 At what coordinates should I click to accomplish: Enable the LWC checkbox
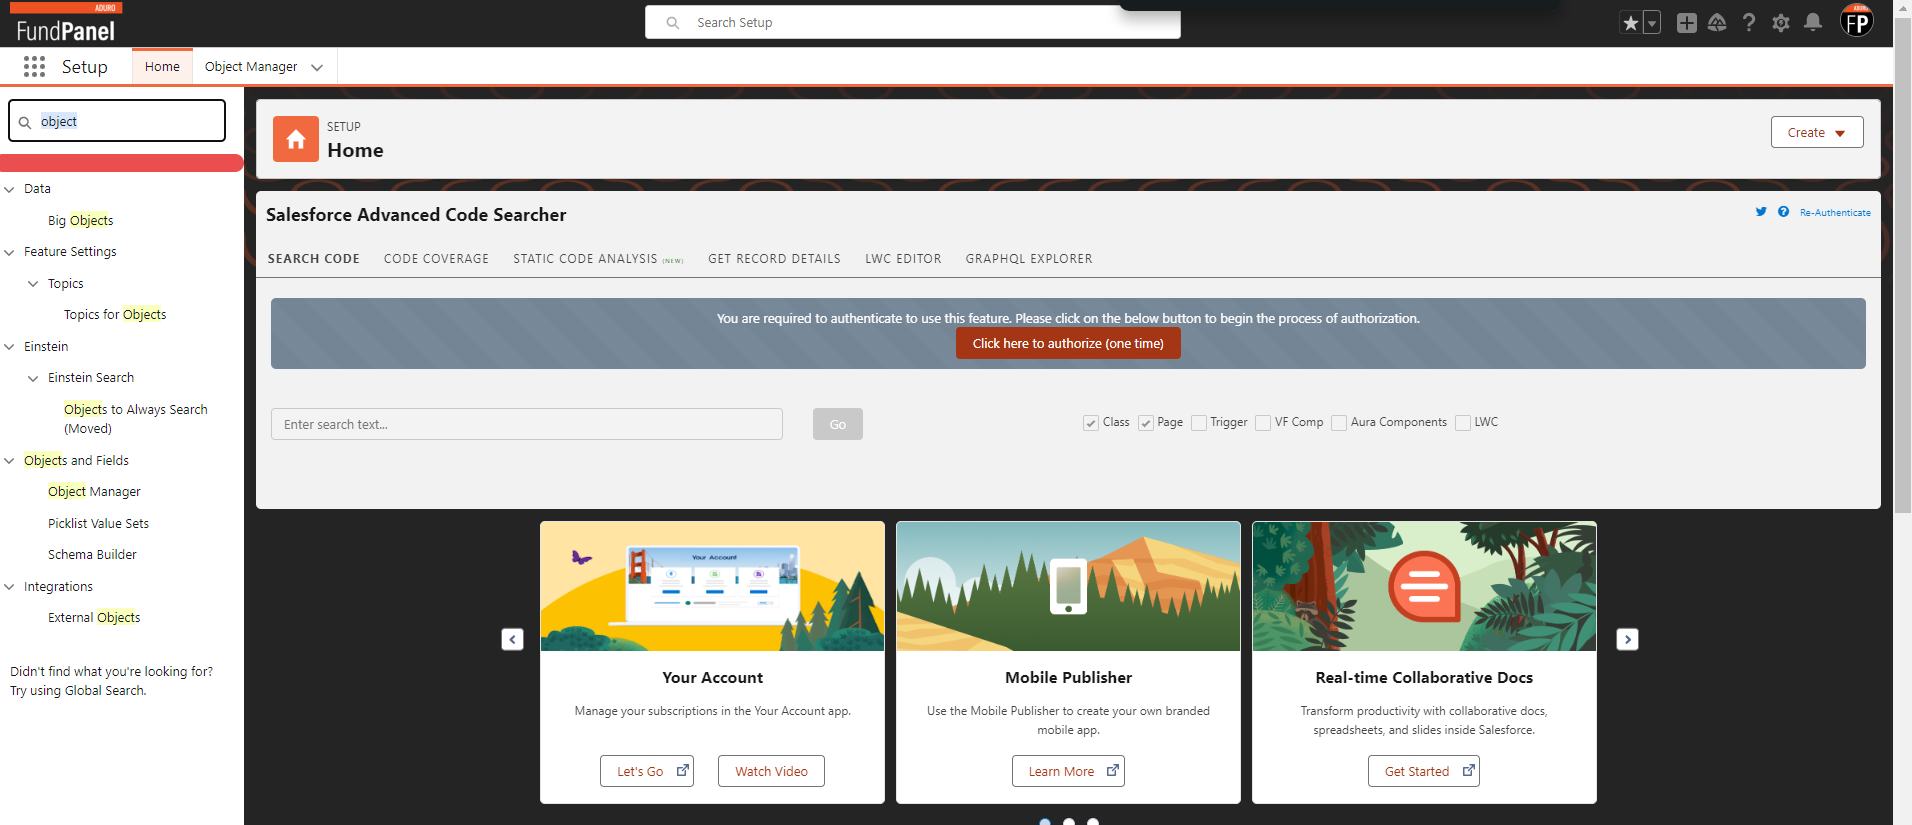pos(1463,423)
